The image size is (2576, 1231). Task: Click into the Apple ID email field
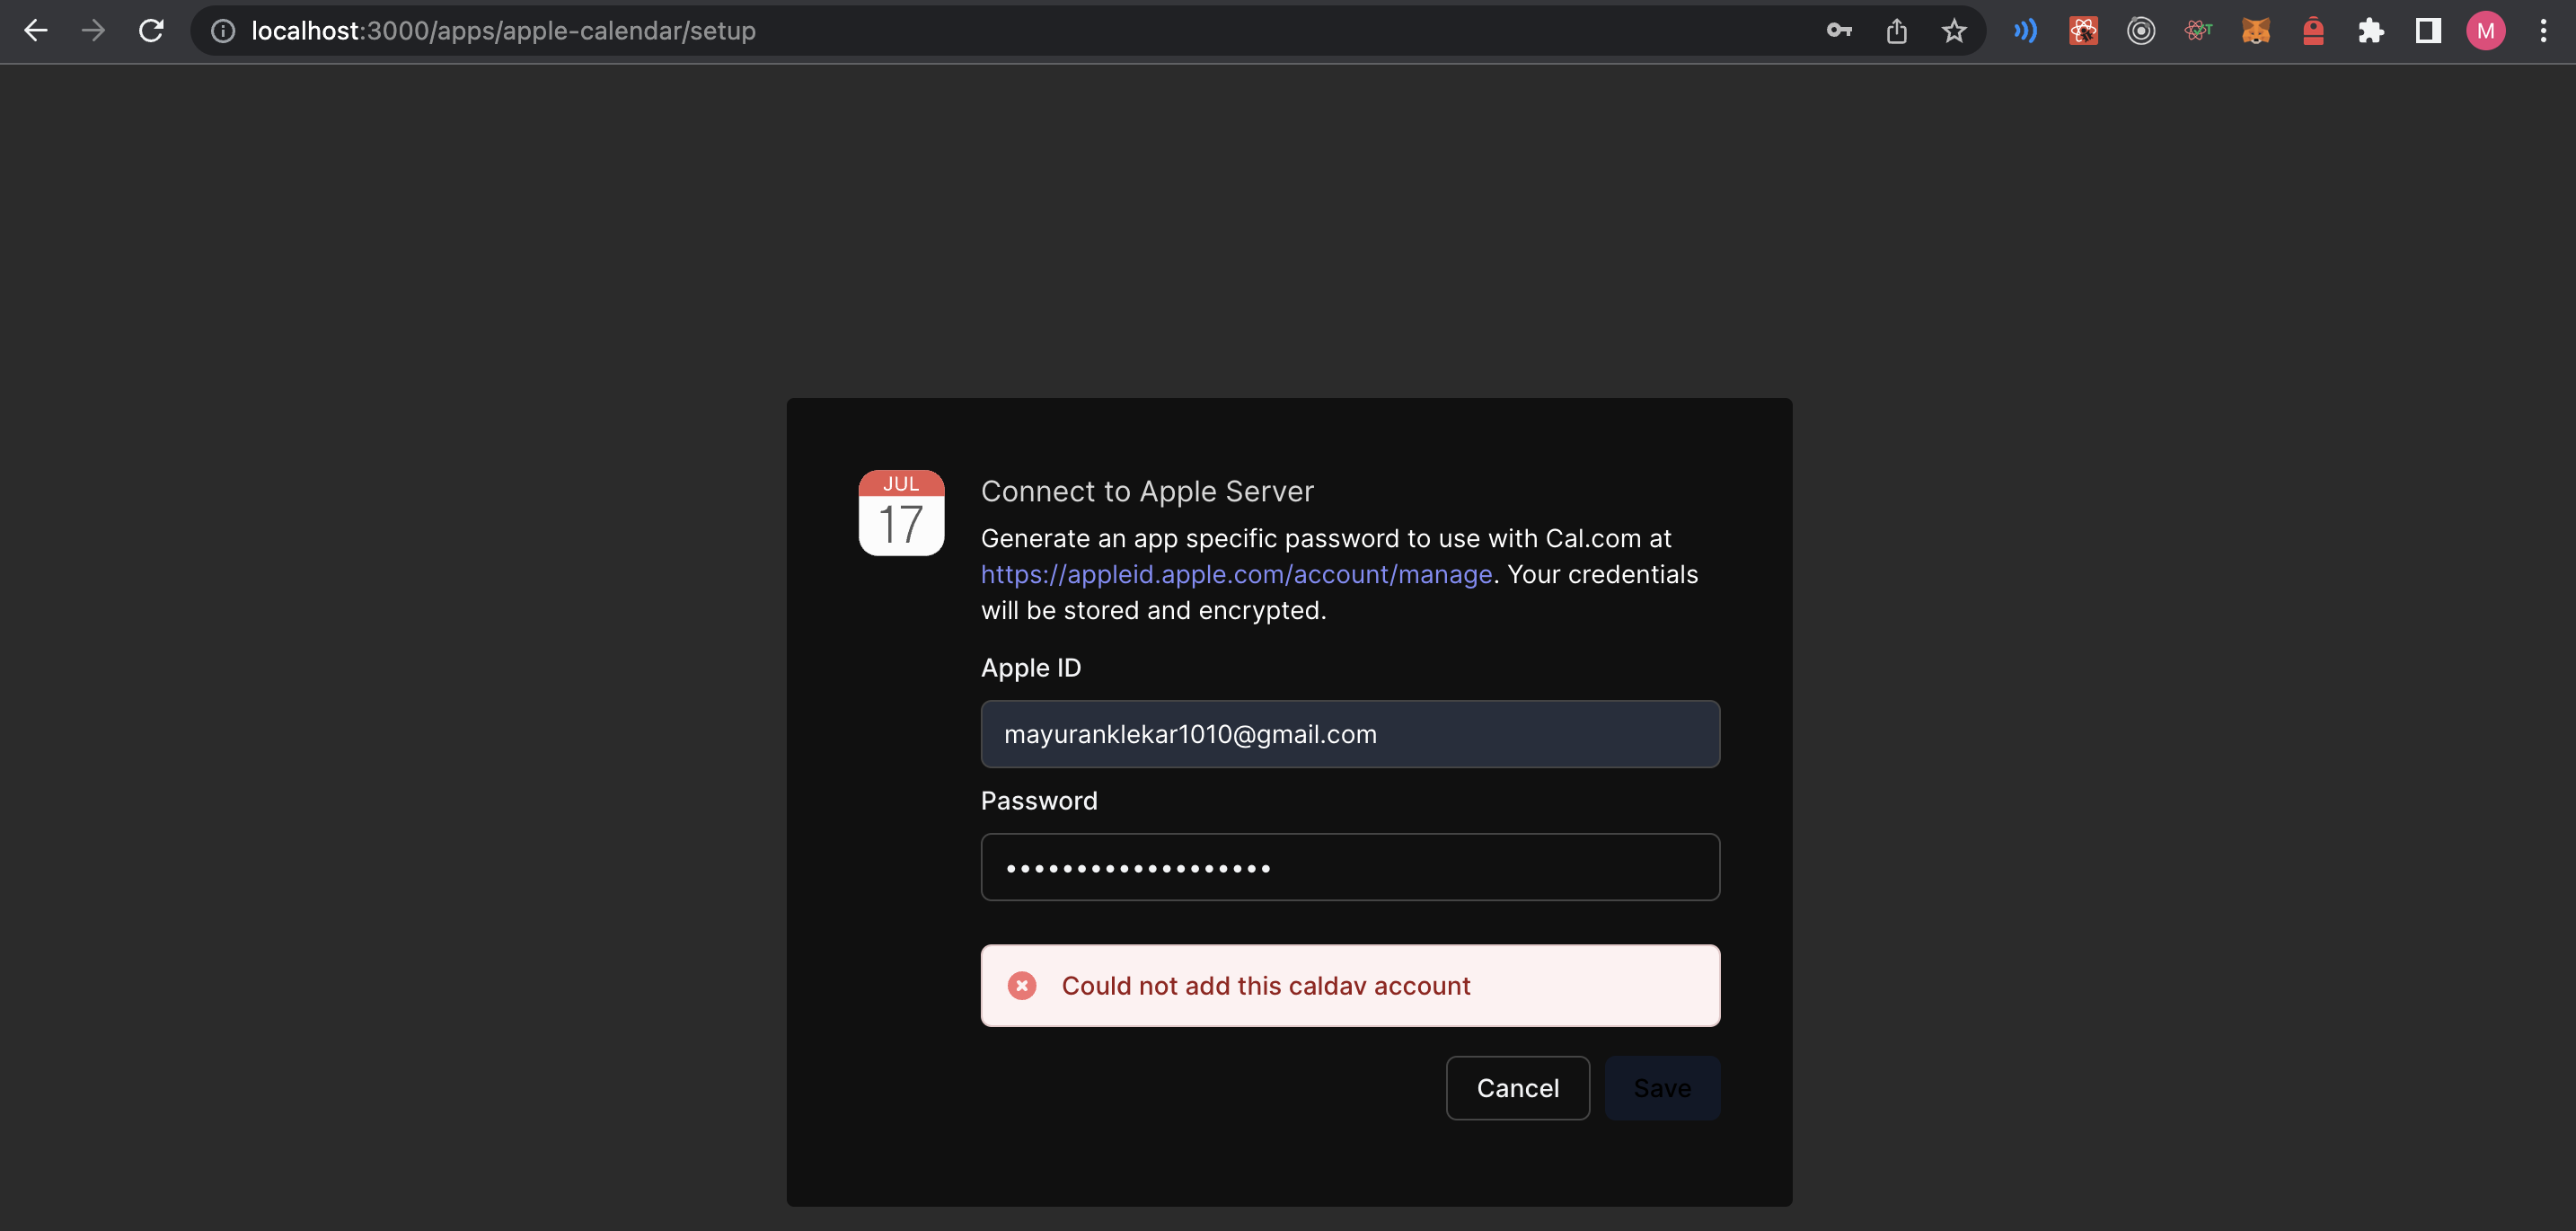click(x=1350, y=734)
